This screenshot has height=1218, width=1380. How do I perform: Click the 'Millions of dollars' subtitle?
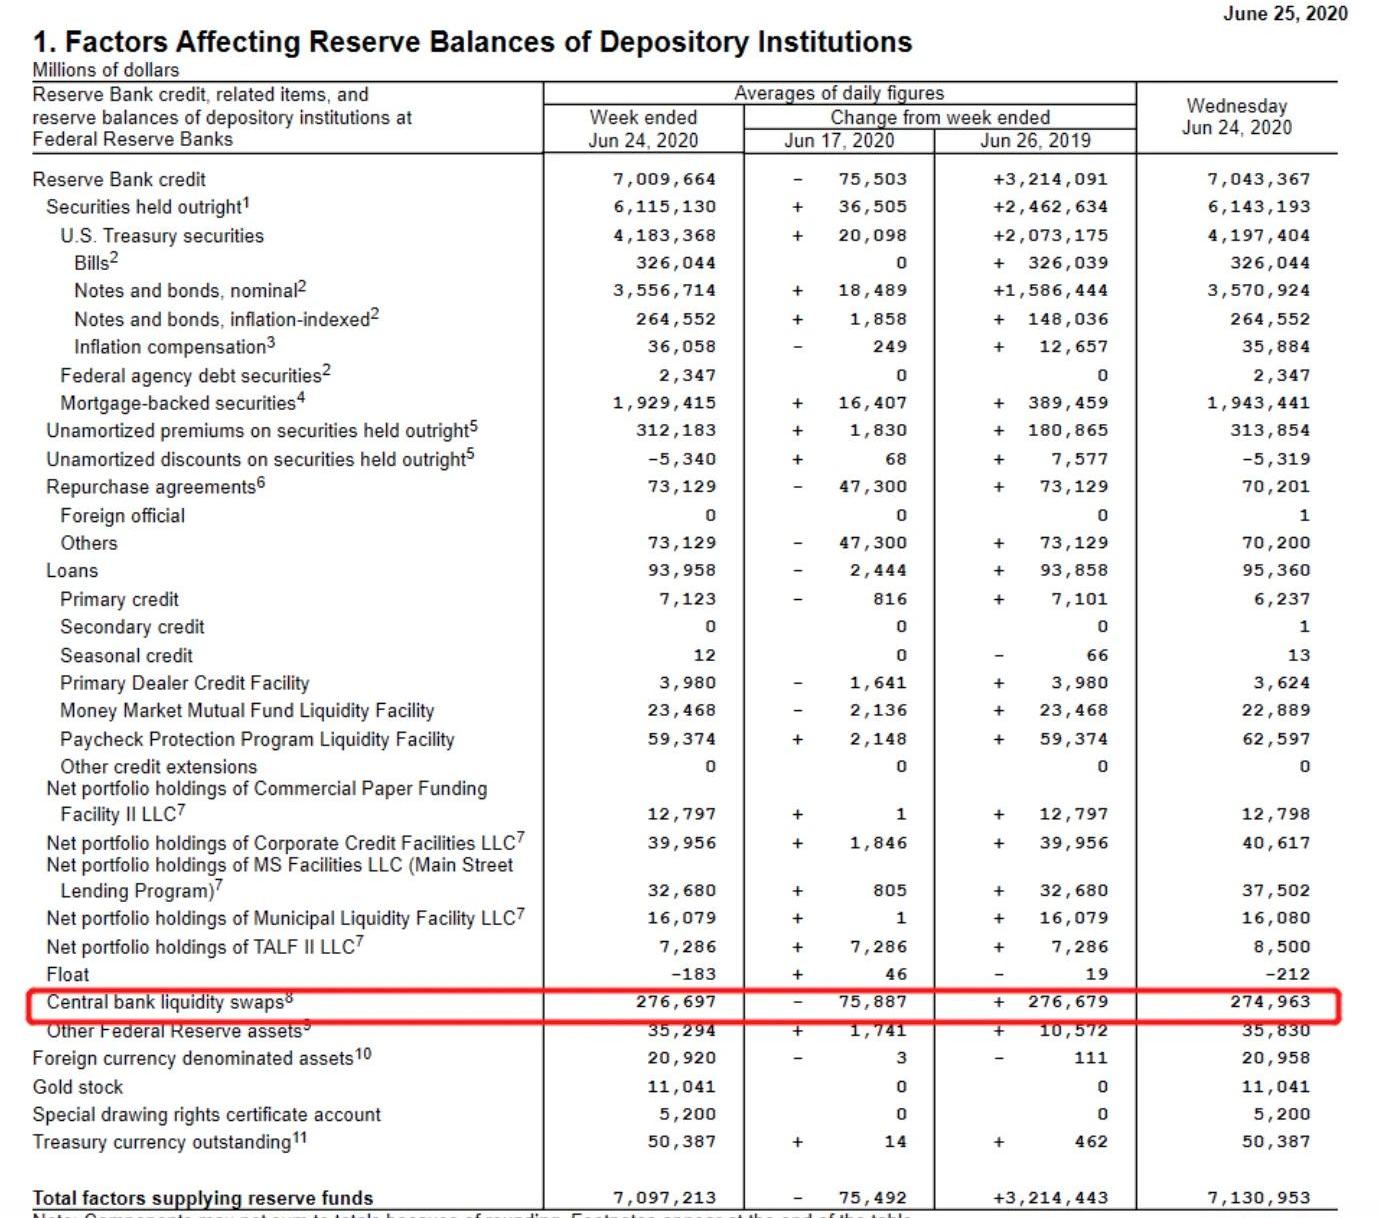tap(106, 70)
